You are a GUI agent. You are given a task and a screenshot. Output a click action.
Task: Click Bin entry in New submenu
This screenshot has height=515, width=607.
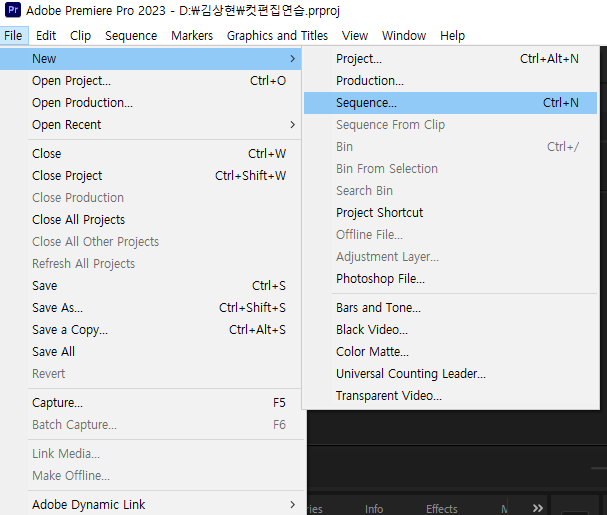[x=450, y=147]
